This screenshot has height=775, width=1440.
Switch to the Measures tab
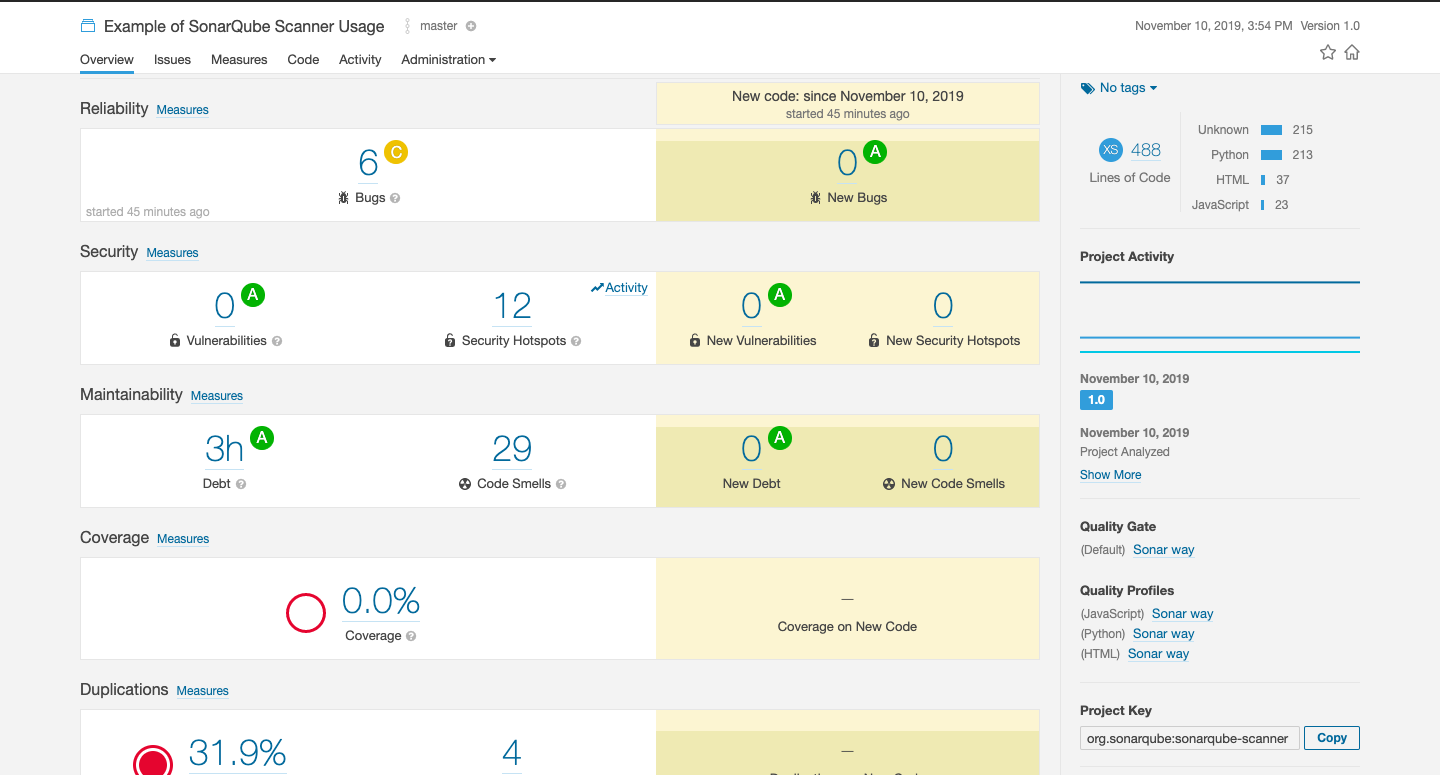[x=239, y=60]
